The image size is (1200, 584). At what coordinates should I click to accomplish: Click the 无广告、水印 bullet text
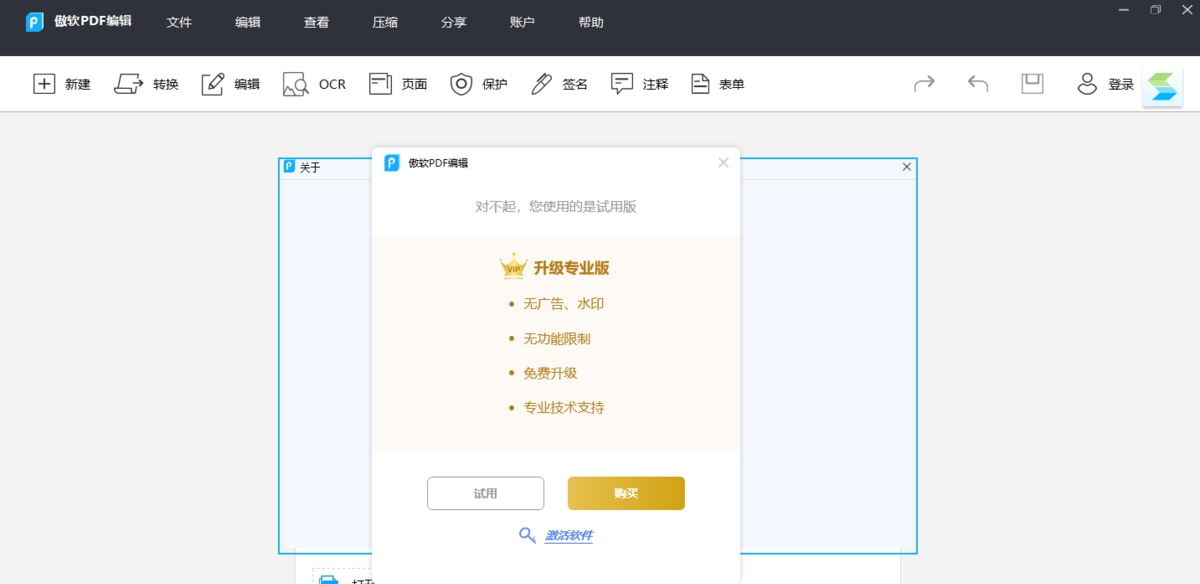tap(564, 303)
